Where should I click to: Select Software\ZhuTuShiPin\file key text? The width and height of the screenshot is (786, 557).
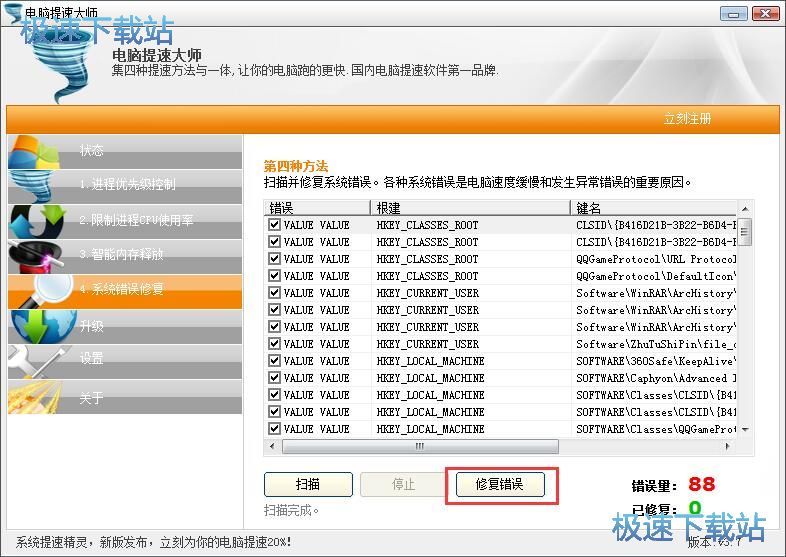click(x=656, y=344)
